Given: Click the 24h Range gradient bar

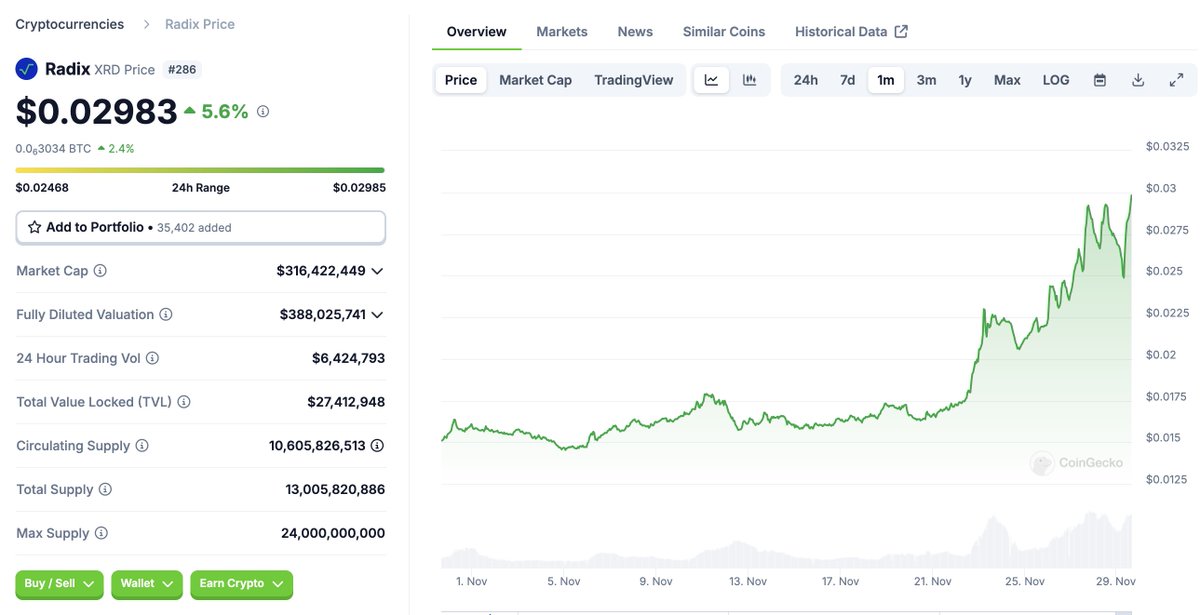Looking at the screenshot, I should click(x=200, y=170).
